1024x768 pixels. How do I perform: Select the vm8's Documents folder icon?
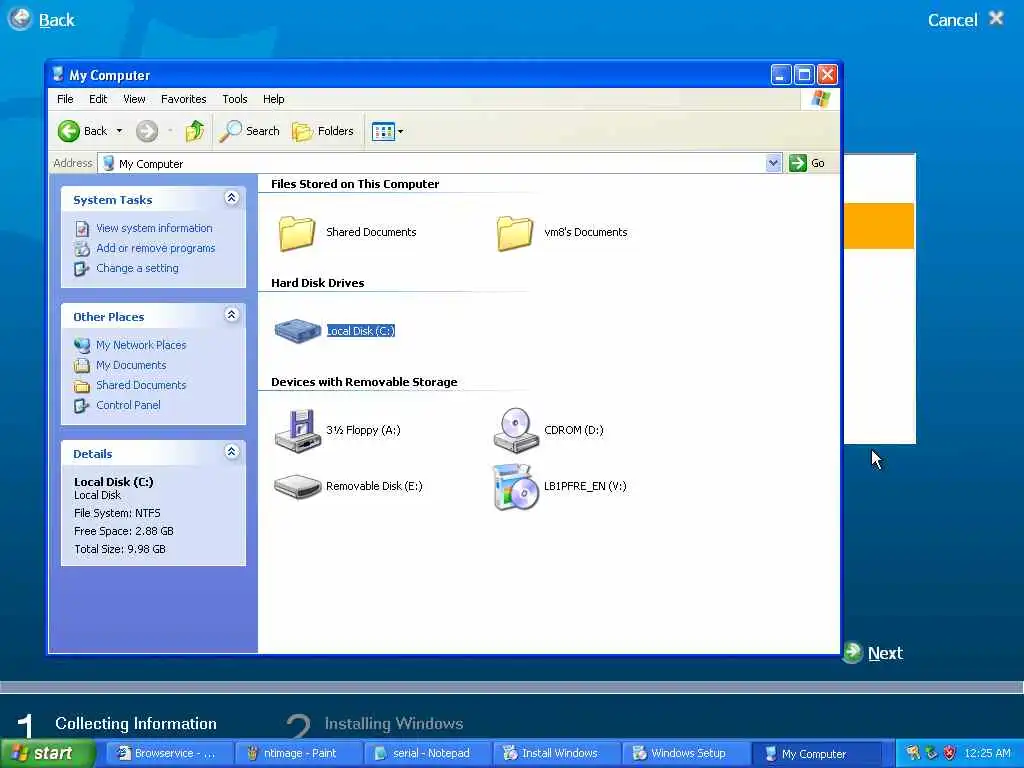pyautogui.click(x=515, y=232)
